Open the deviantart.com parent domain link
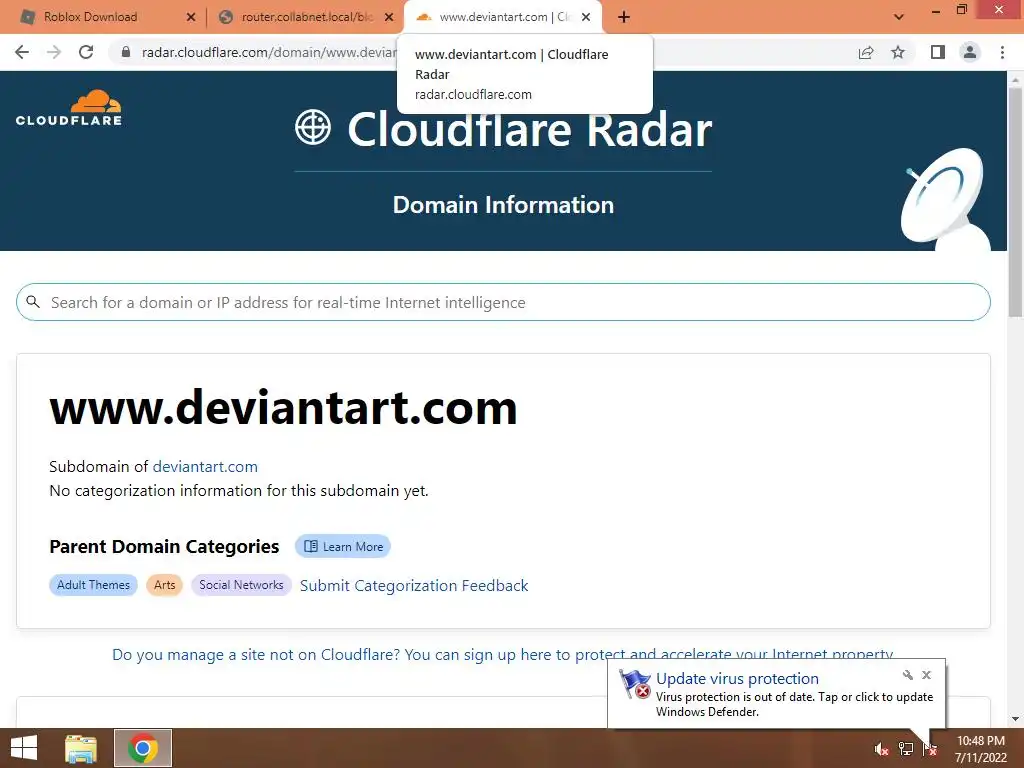 click(205, 466)
